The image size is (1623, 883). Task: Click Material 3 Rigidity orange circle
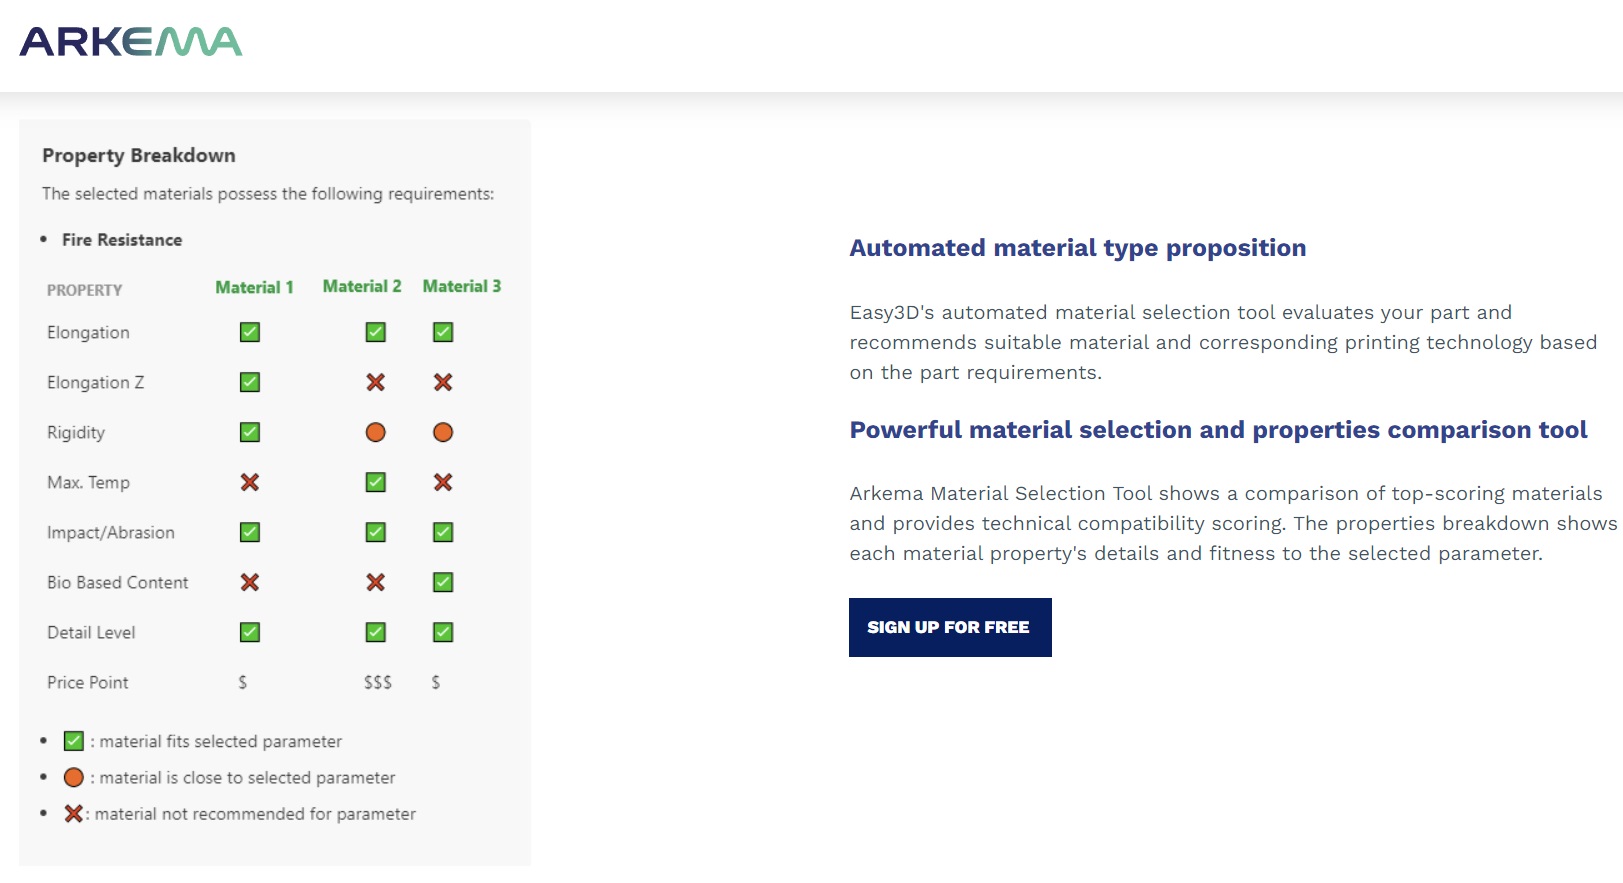pos(443,432)
